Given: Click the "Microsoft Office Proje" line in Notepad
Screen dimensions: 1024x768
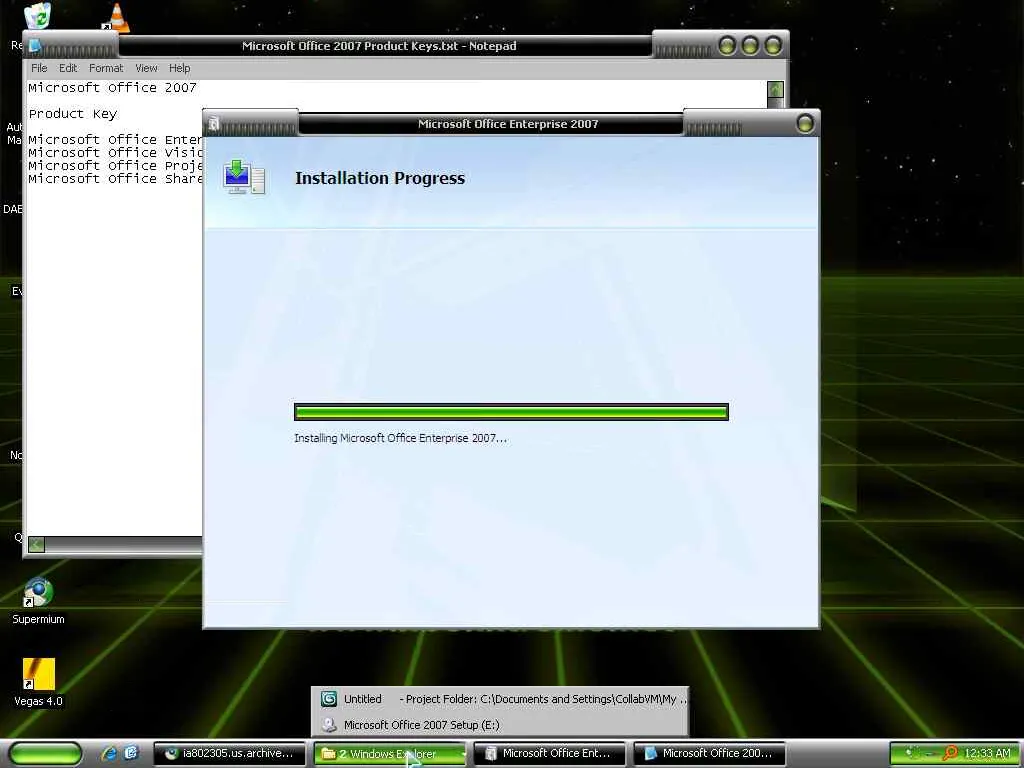Looking at the screenshot, I should click(x=115, y=166).
